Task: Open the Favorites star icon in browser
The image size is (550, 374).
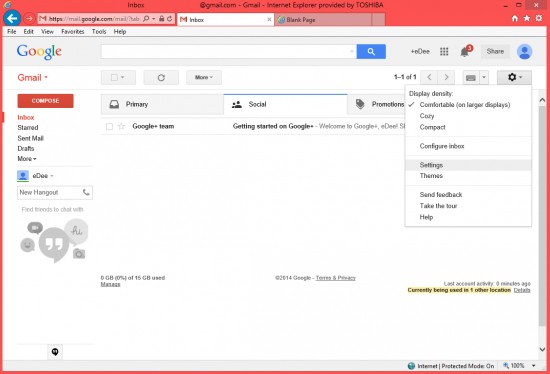Action: tap(526, 18)
